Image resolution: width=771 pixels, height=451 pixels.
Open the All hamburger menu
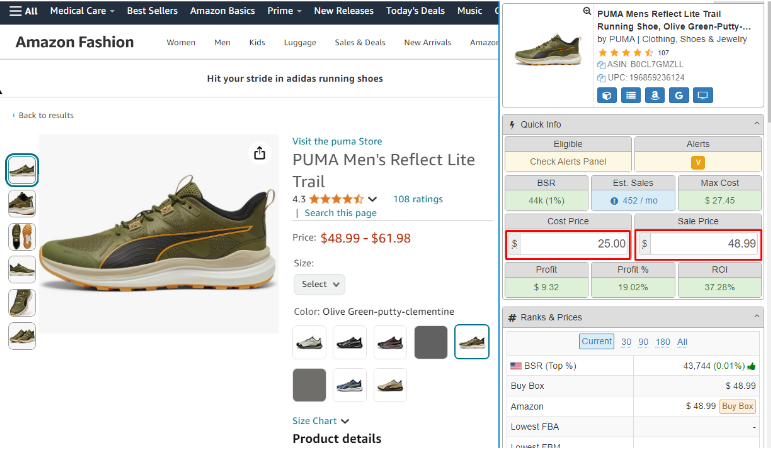[x=23, y=11]
